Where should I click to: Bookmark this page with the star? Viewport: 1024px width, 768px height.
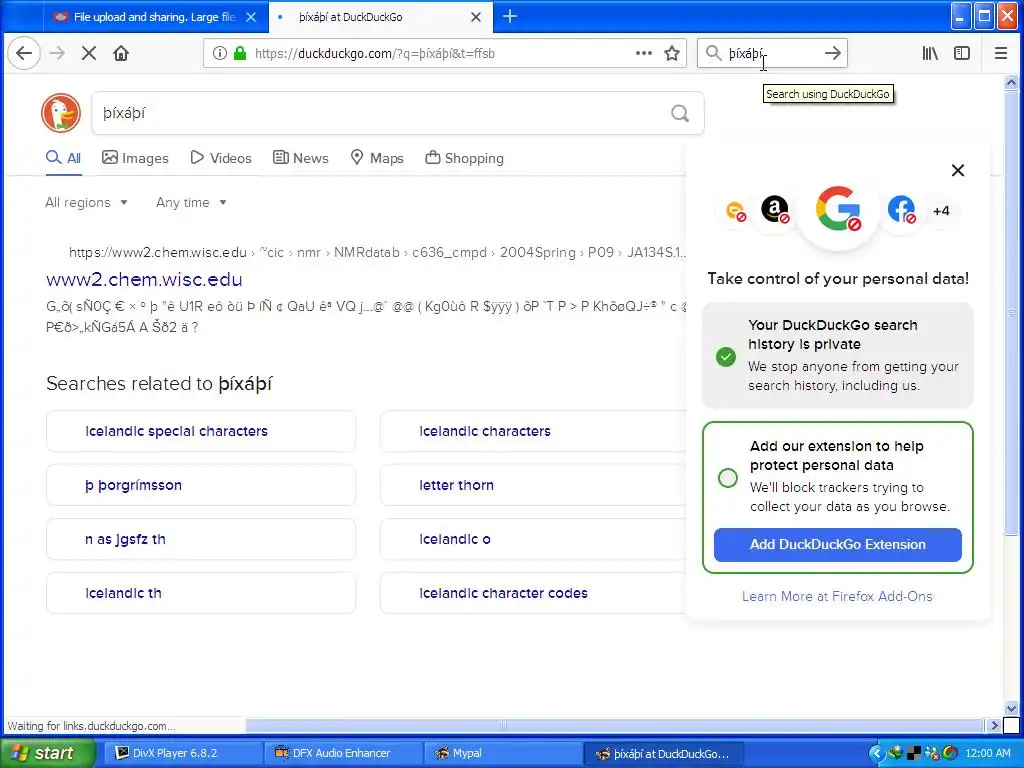coord(672,54)
